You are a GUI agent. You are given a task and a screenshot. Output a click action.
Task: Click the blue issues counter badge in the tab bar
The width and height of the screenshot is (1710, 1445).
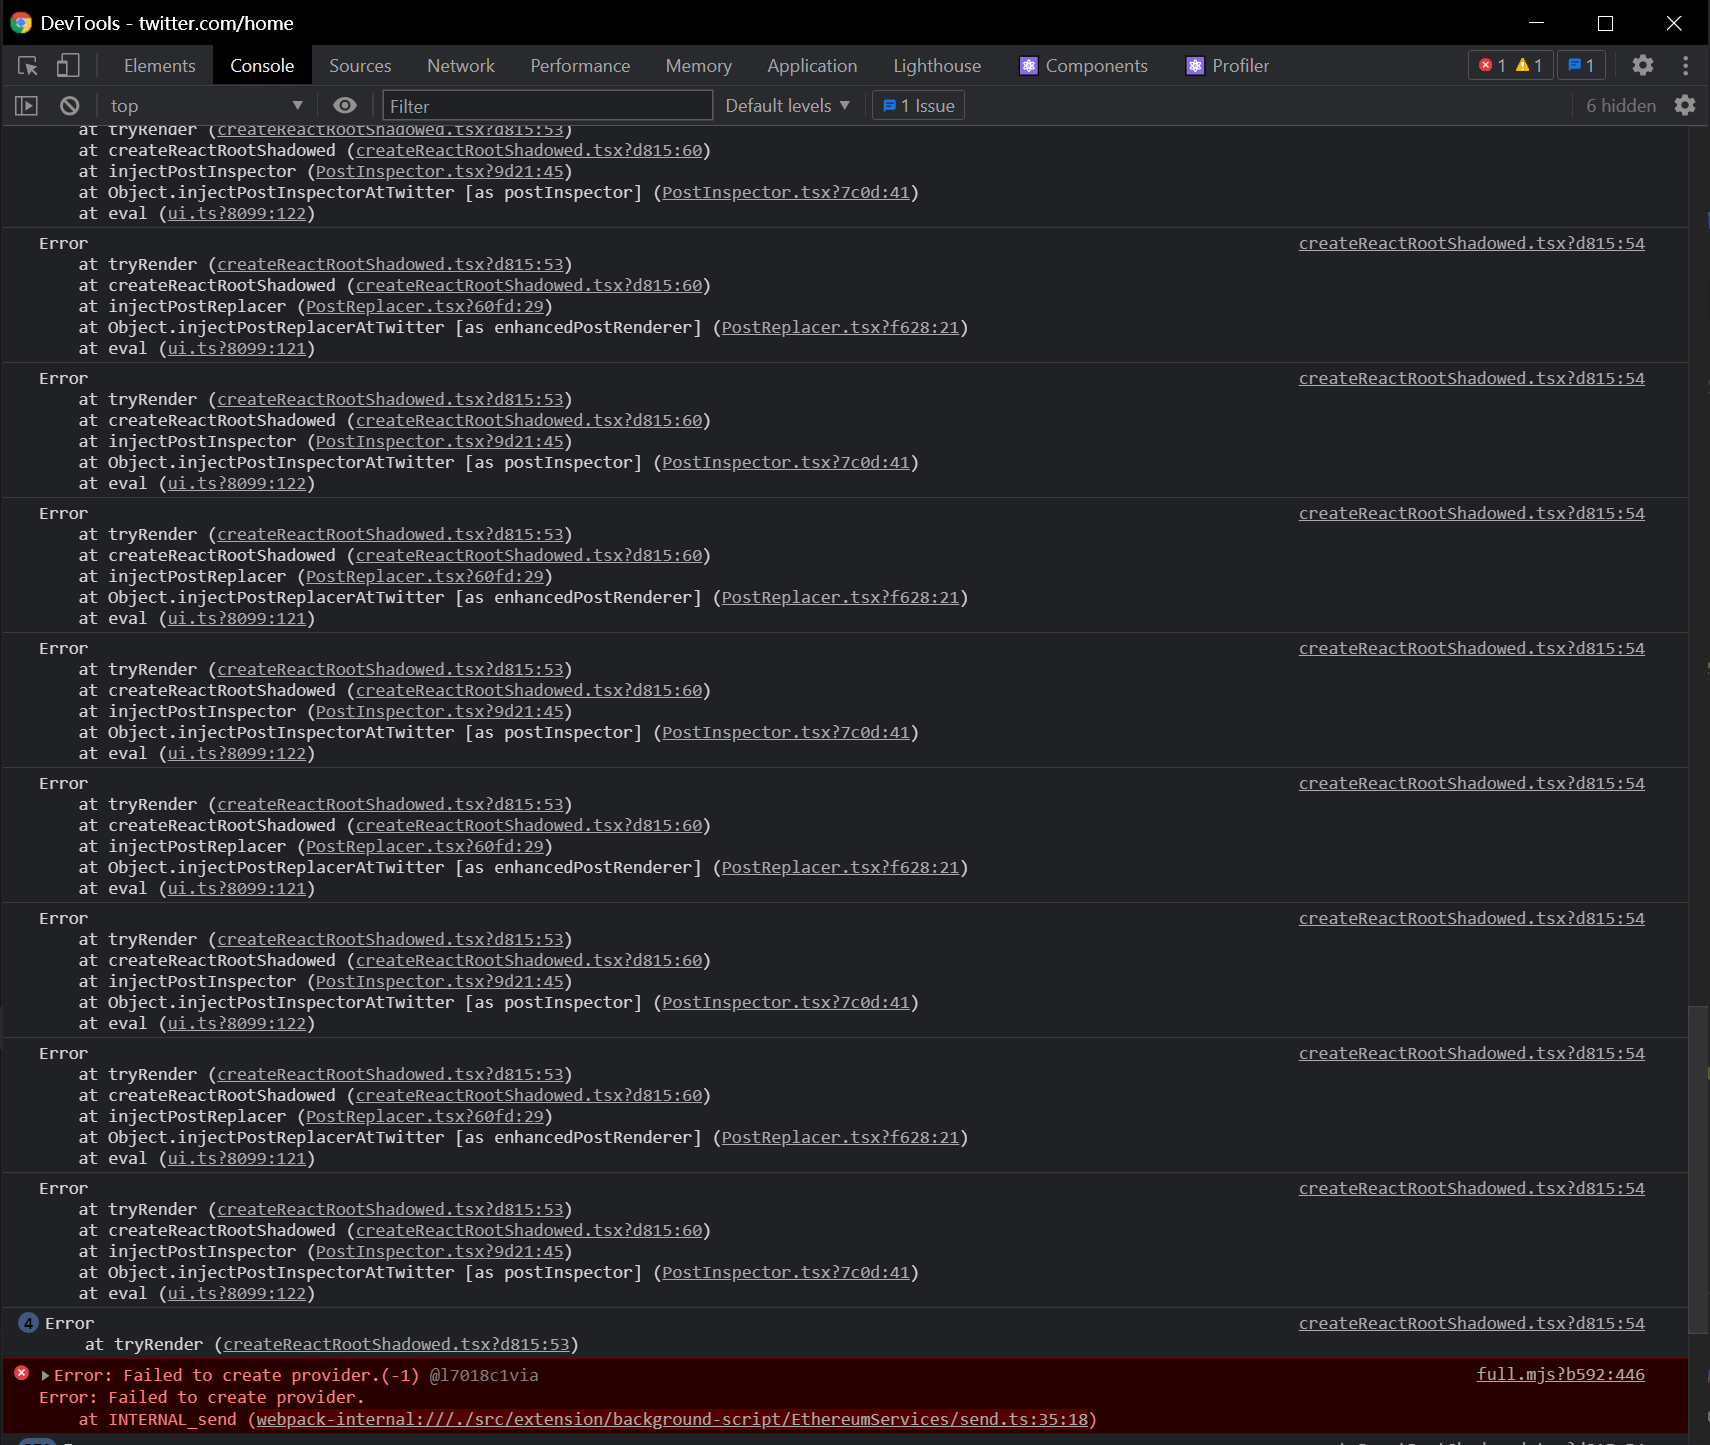[1581, 66]
